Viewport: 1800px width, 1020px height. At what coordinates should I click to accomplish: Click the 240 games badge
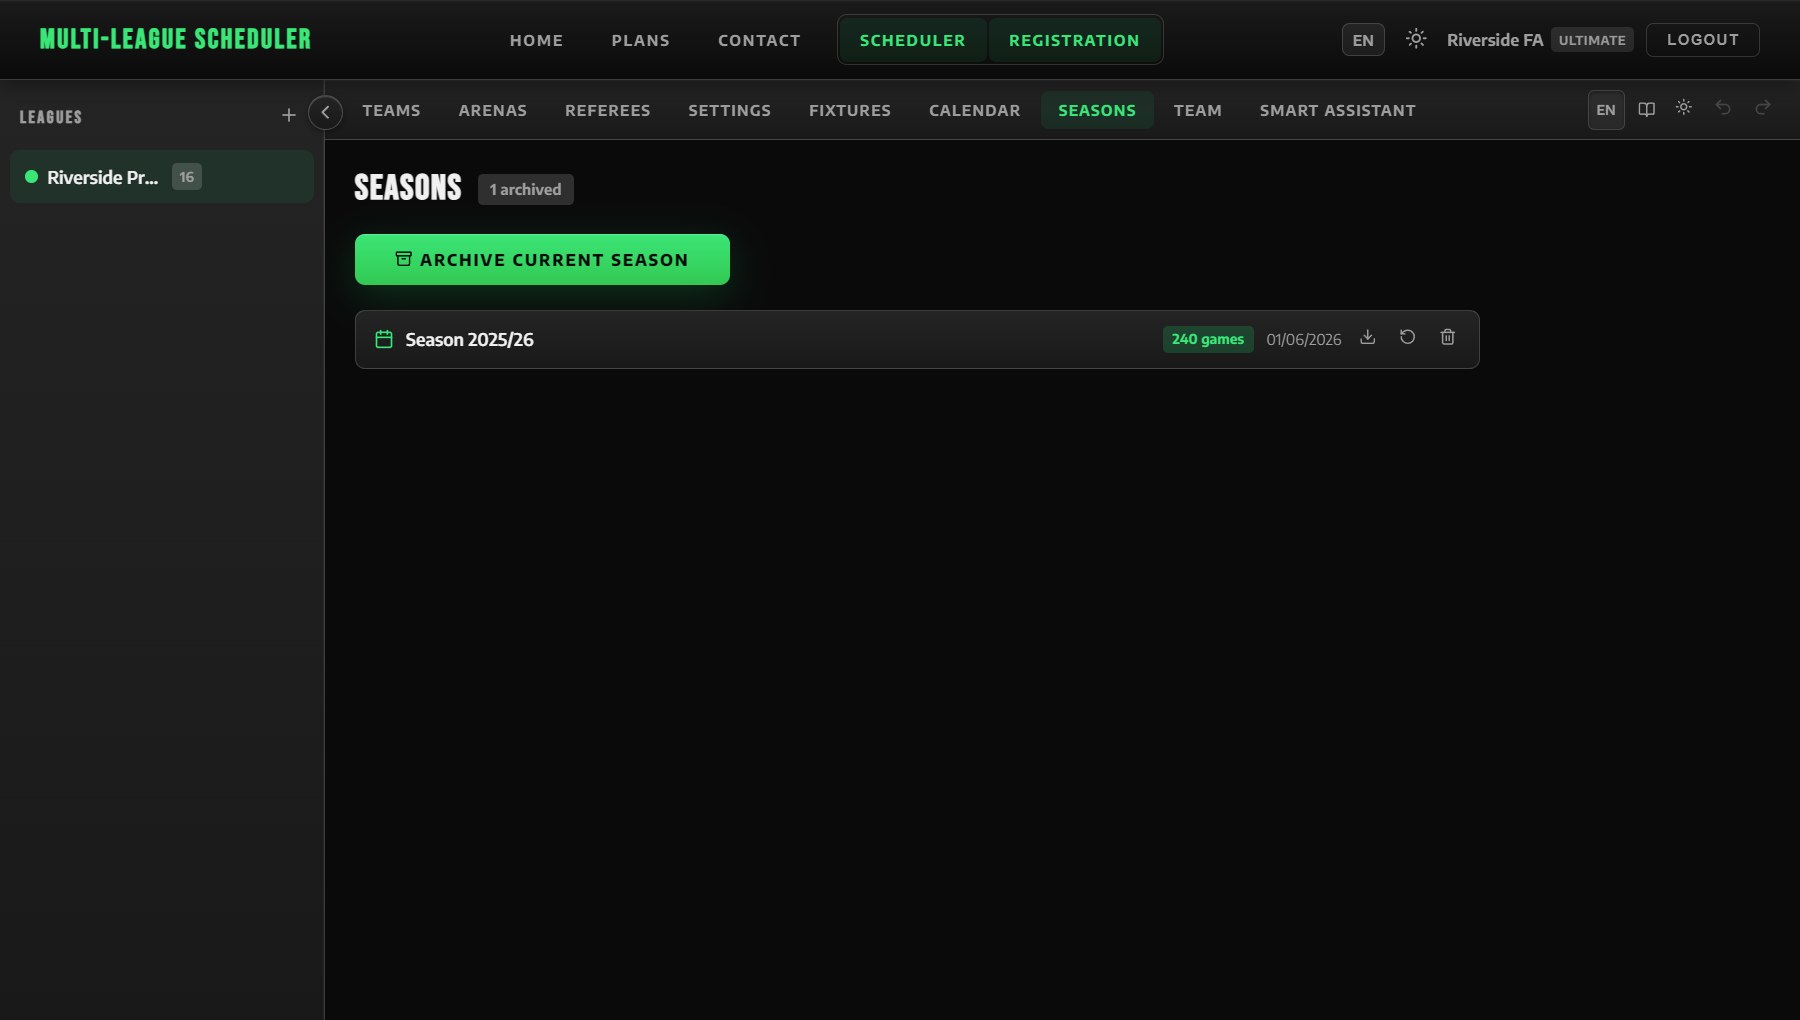point(1208,339)
